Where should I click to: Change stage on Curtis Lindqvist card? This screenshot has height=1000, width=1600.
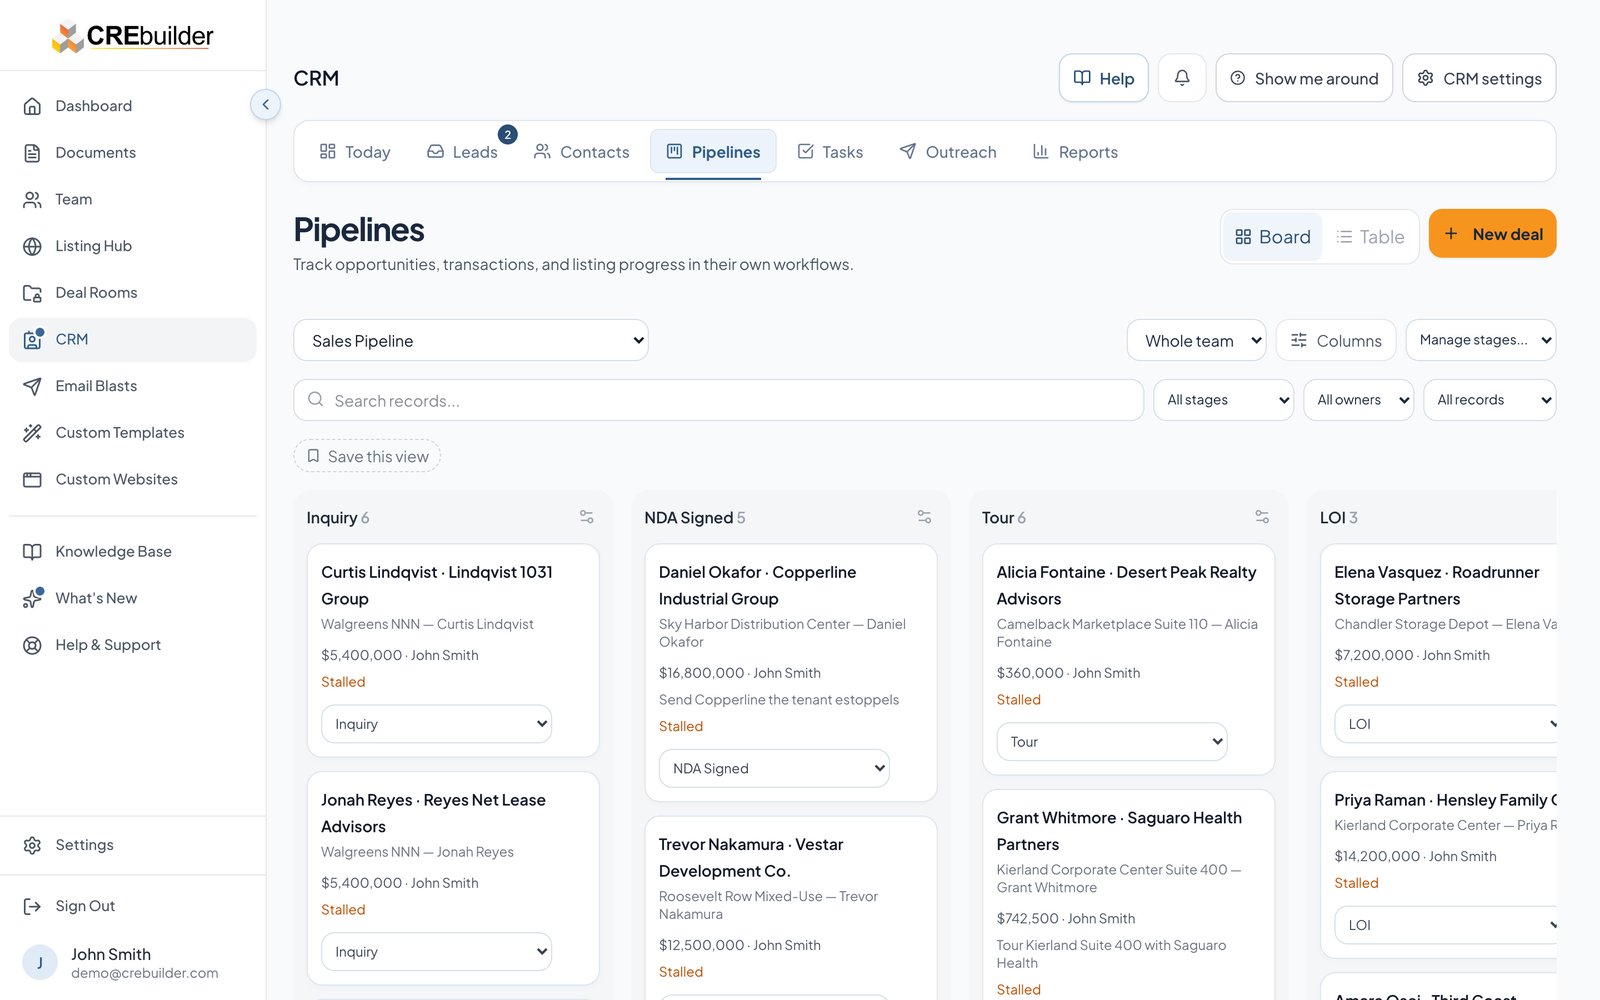436,724
